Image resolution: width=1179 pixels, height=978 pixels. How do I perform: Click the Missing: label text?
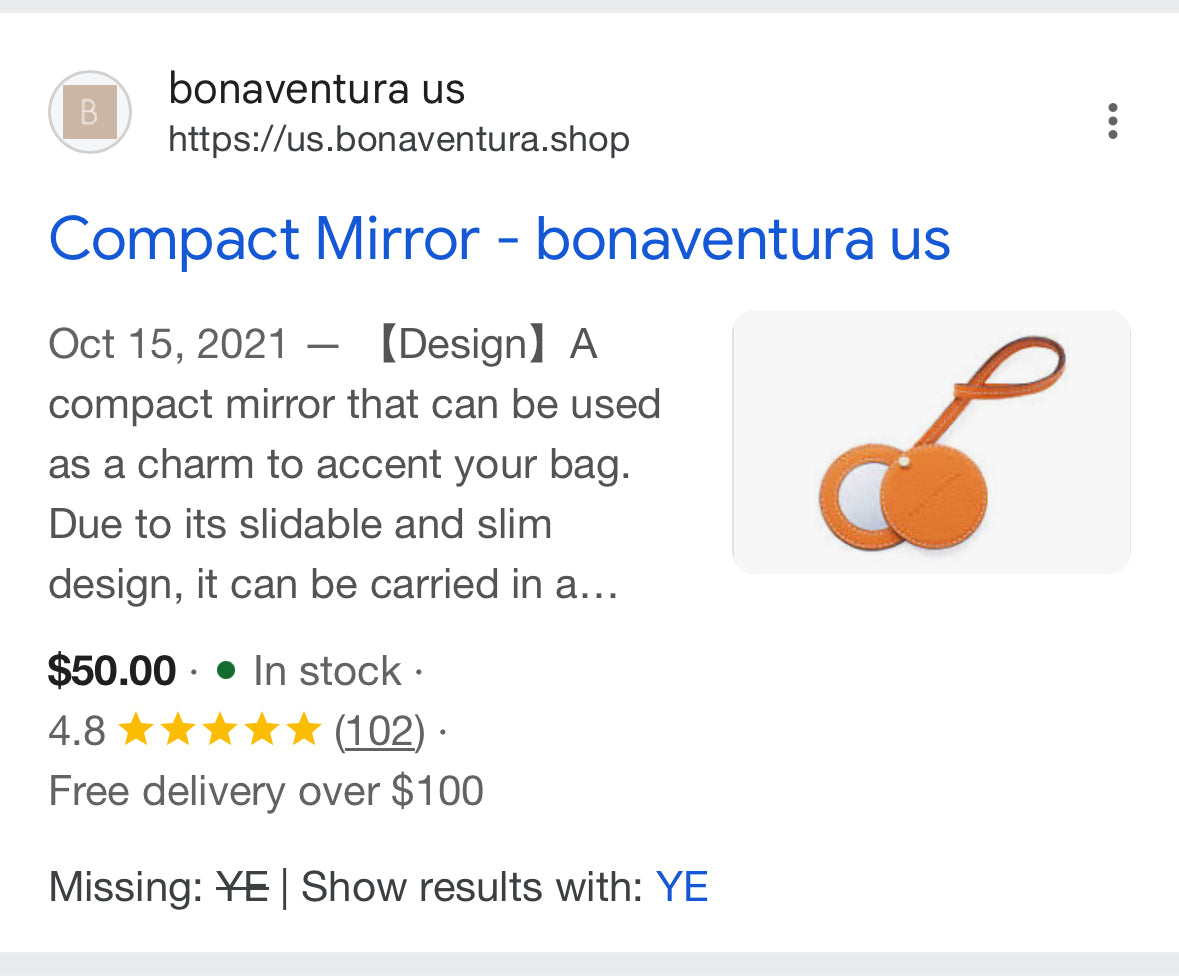tap(126, 887)
